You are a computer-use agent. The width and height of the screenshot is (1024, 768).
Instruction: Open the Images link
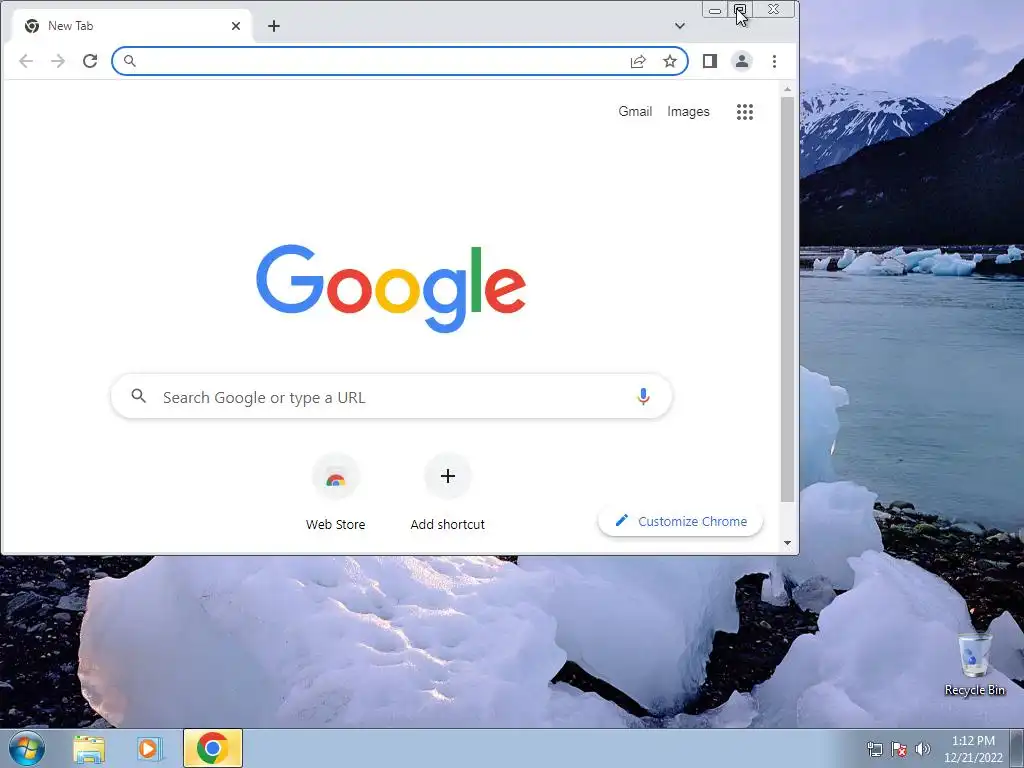click(688, 112)
